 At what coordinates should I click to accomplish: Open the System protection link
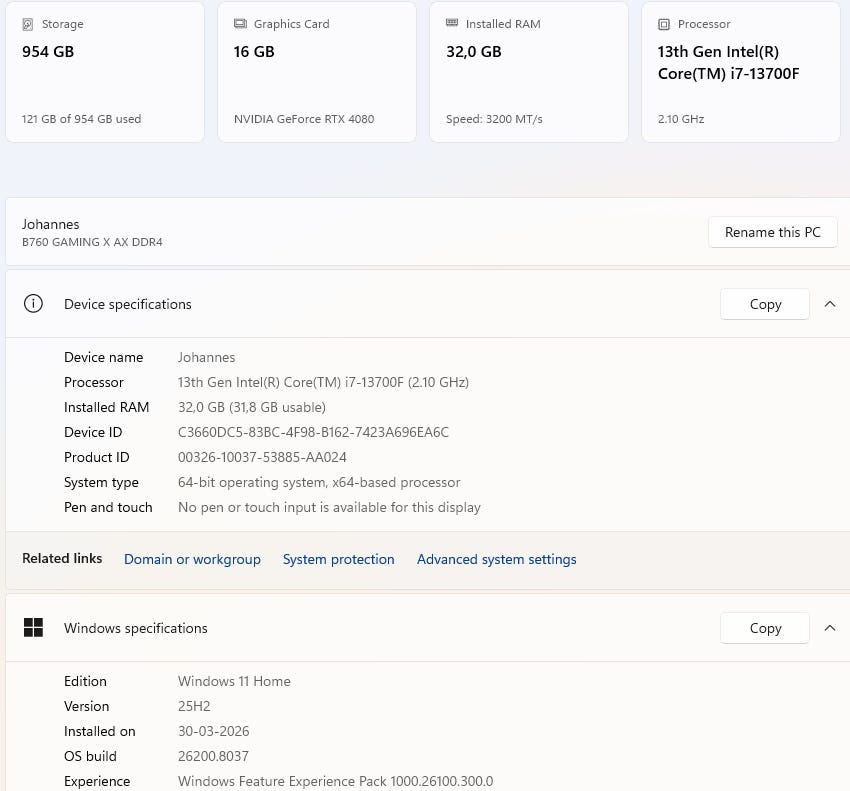pyautogui.click(x=338, y=559)
